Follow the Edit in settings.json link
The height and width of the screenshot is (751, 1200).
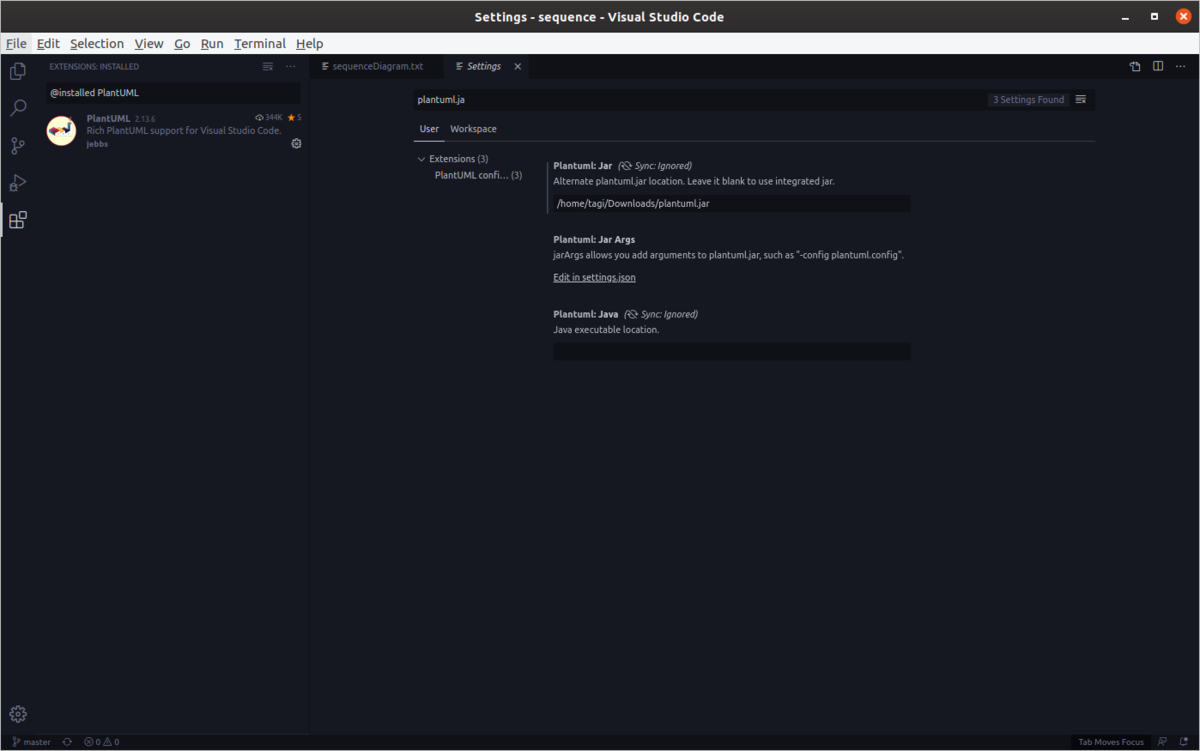click(594, 277)
